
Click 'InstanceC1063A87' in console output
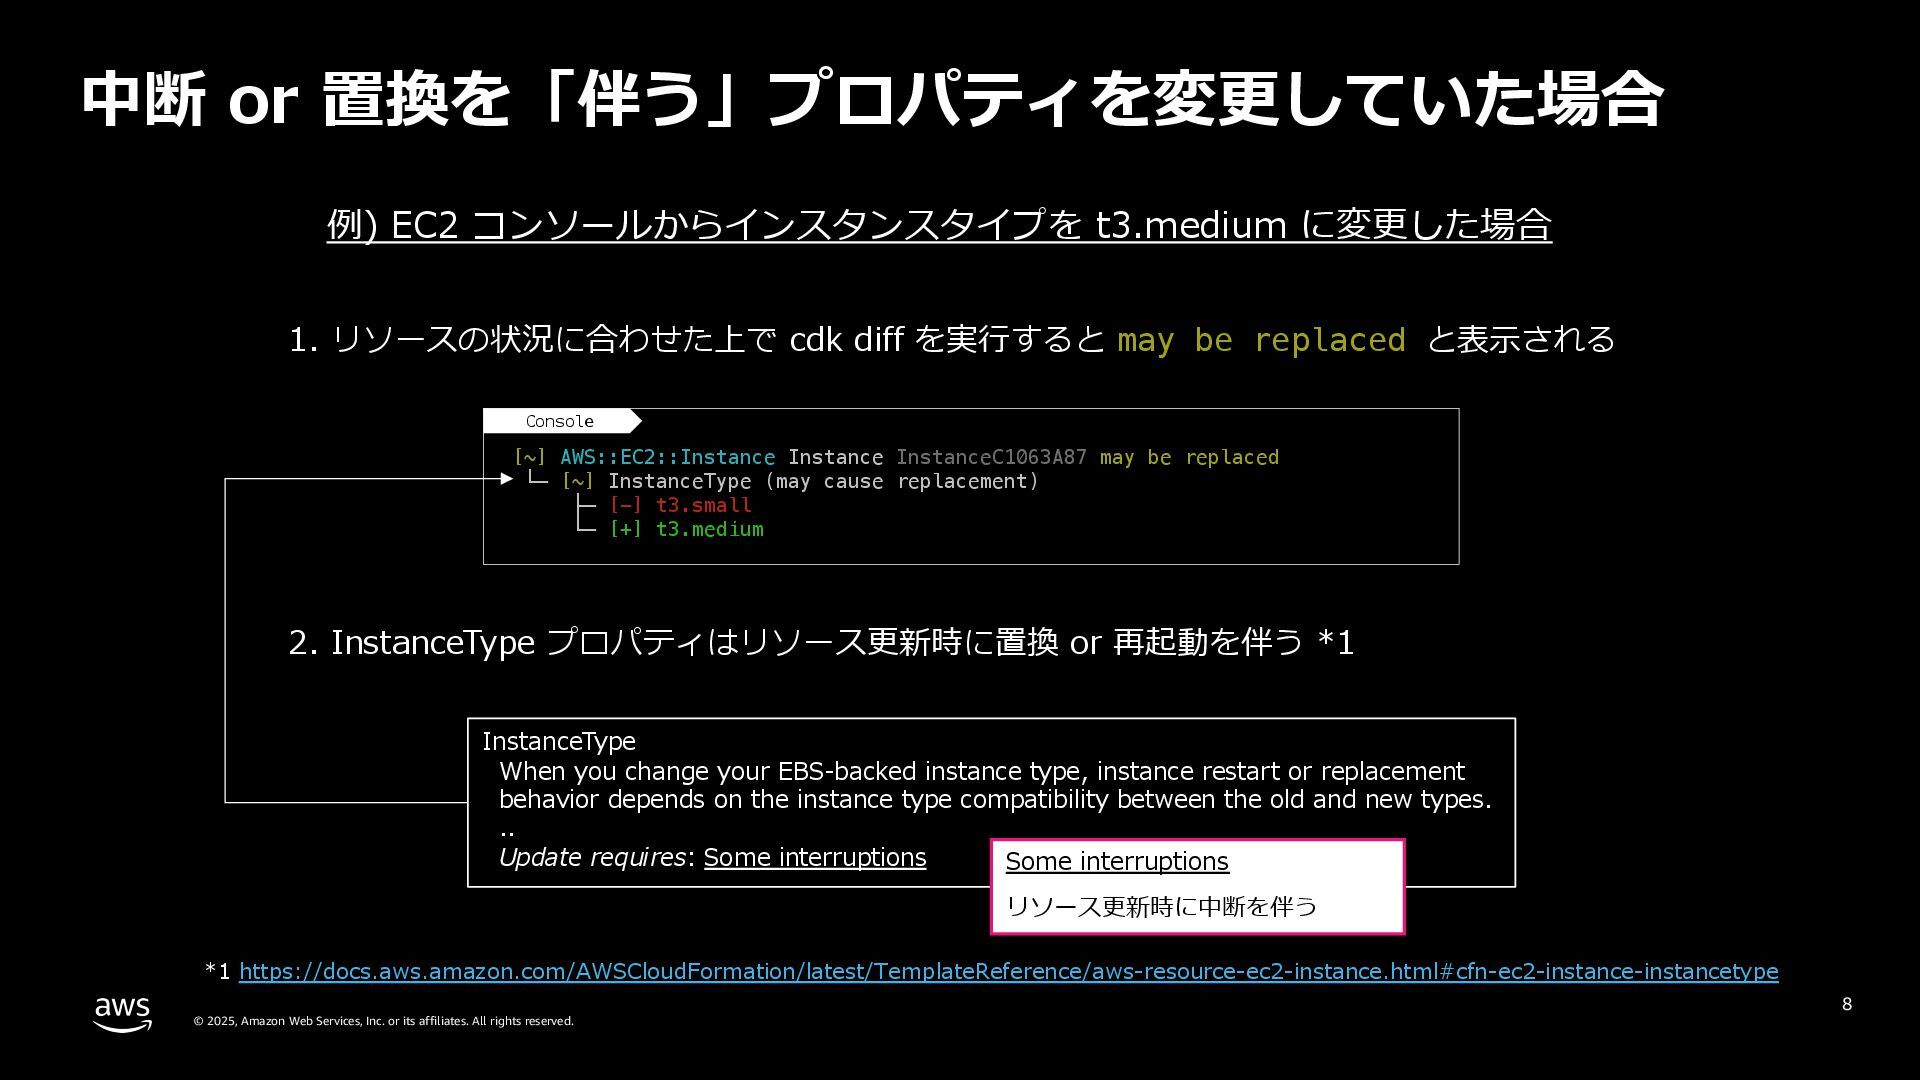[991, 457]
